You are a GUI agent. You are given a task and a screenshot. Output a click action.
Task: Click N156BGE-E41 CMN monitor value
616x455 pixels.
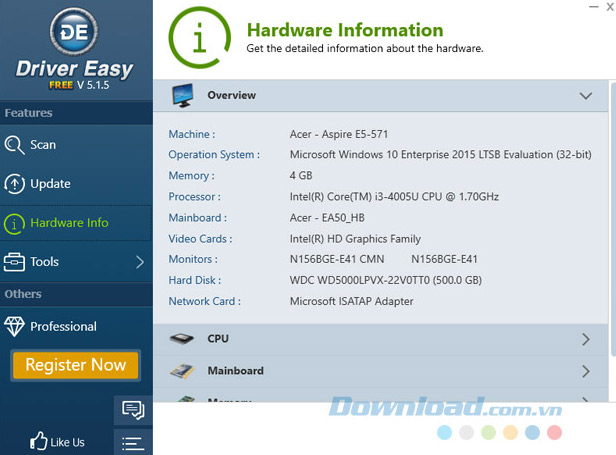point(337,259)
